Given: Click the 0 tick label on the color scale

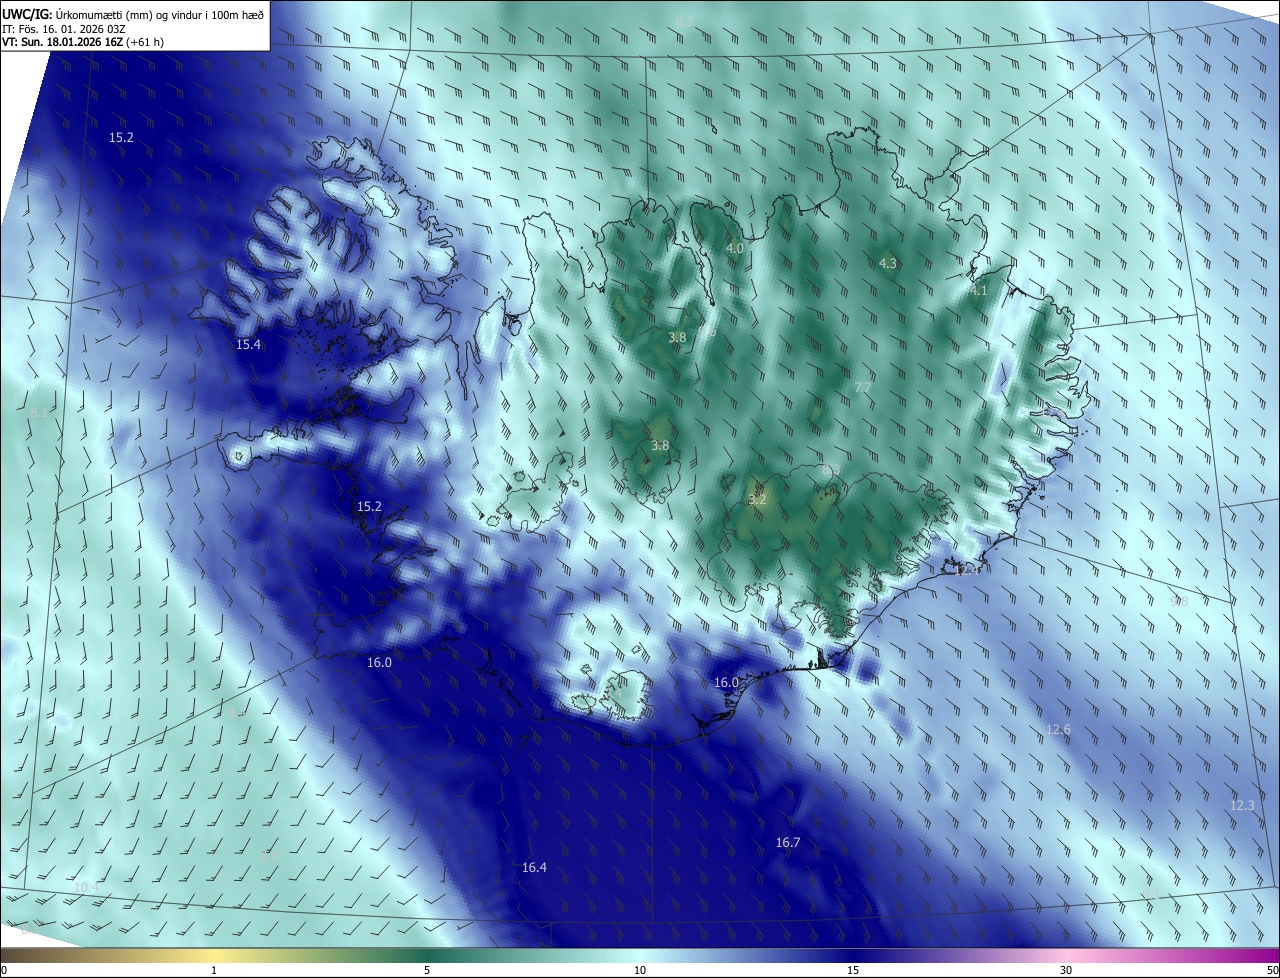Looking at the screenshot, I should [4, 970].
